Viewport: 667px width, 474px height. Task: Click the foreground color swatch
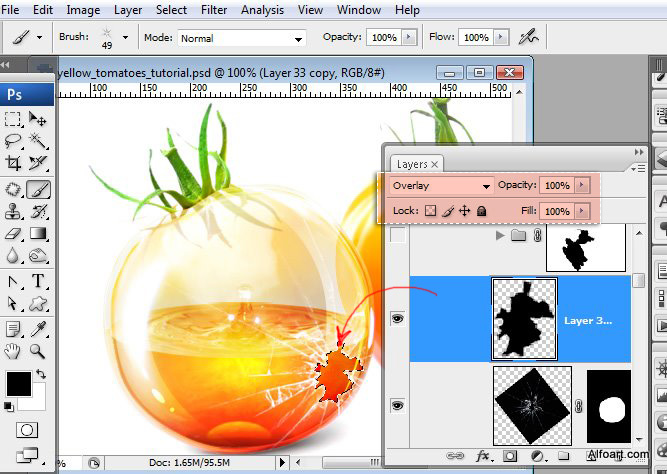17,382
